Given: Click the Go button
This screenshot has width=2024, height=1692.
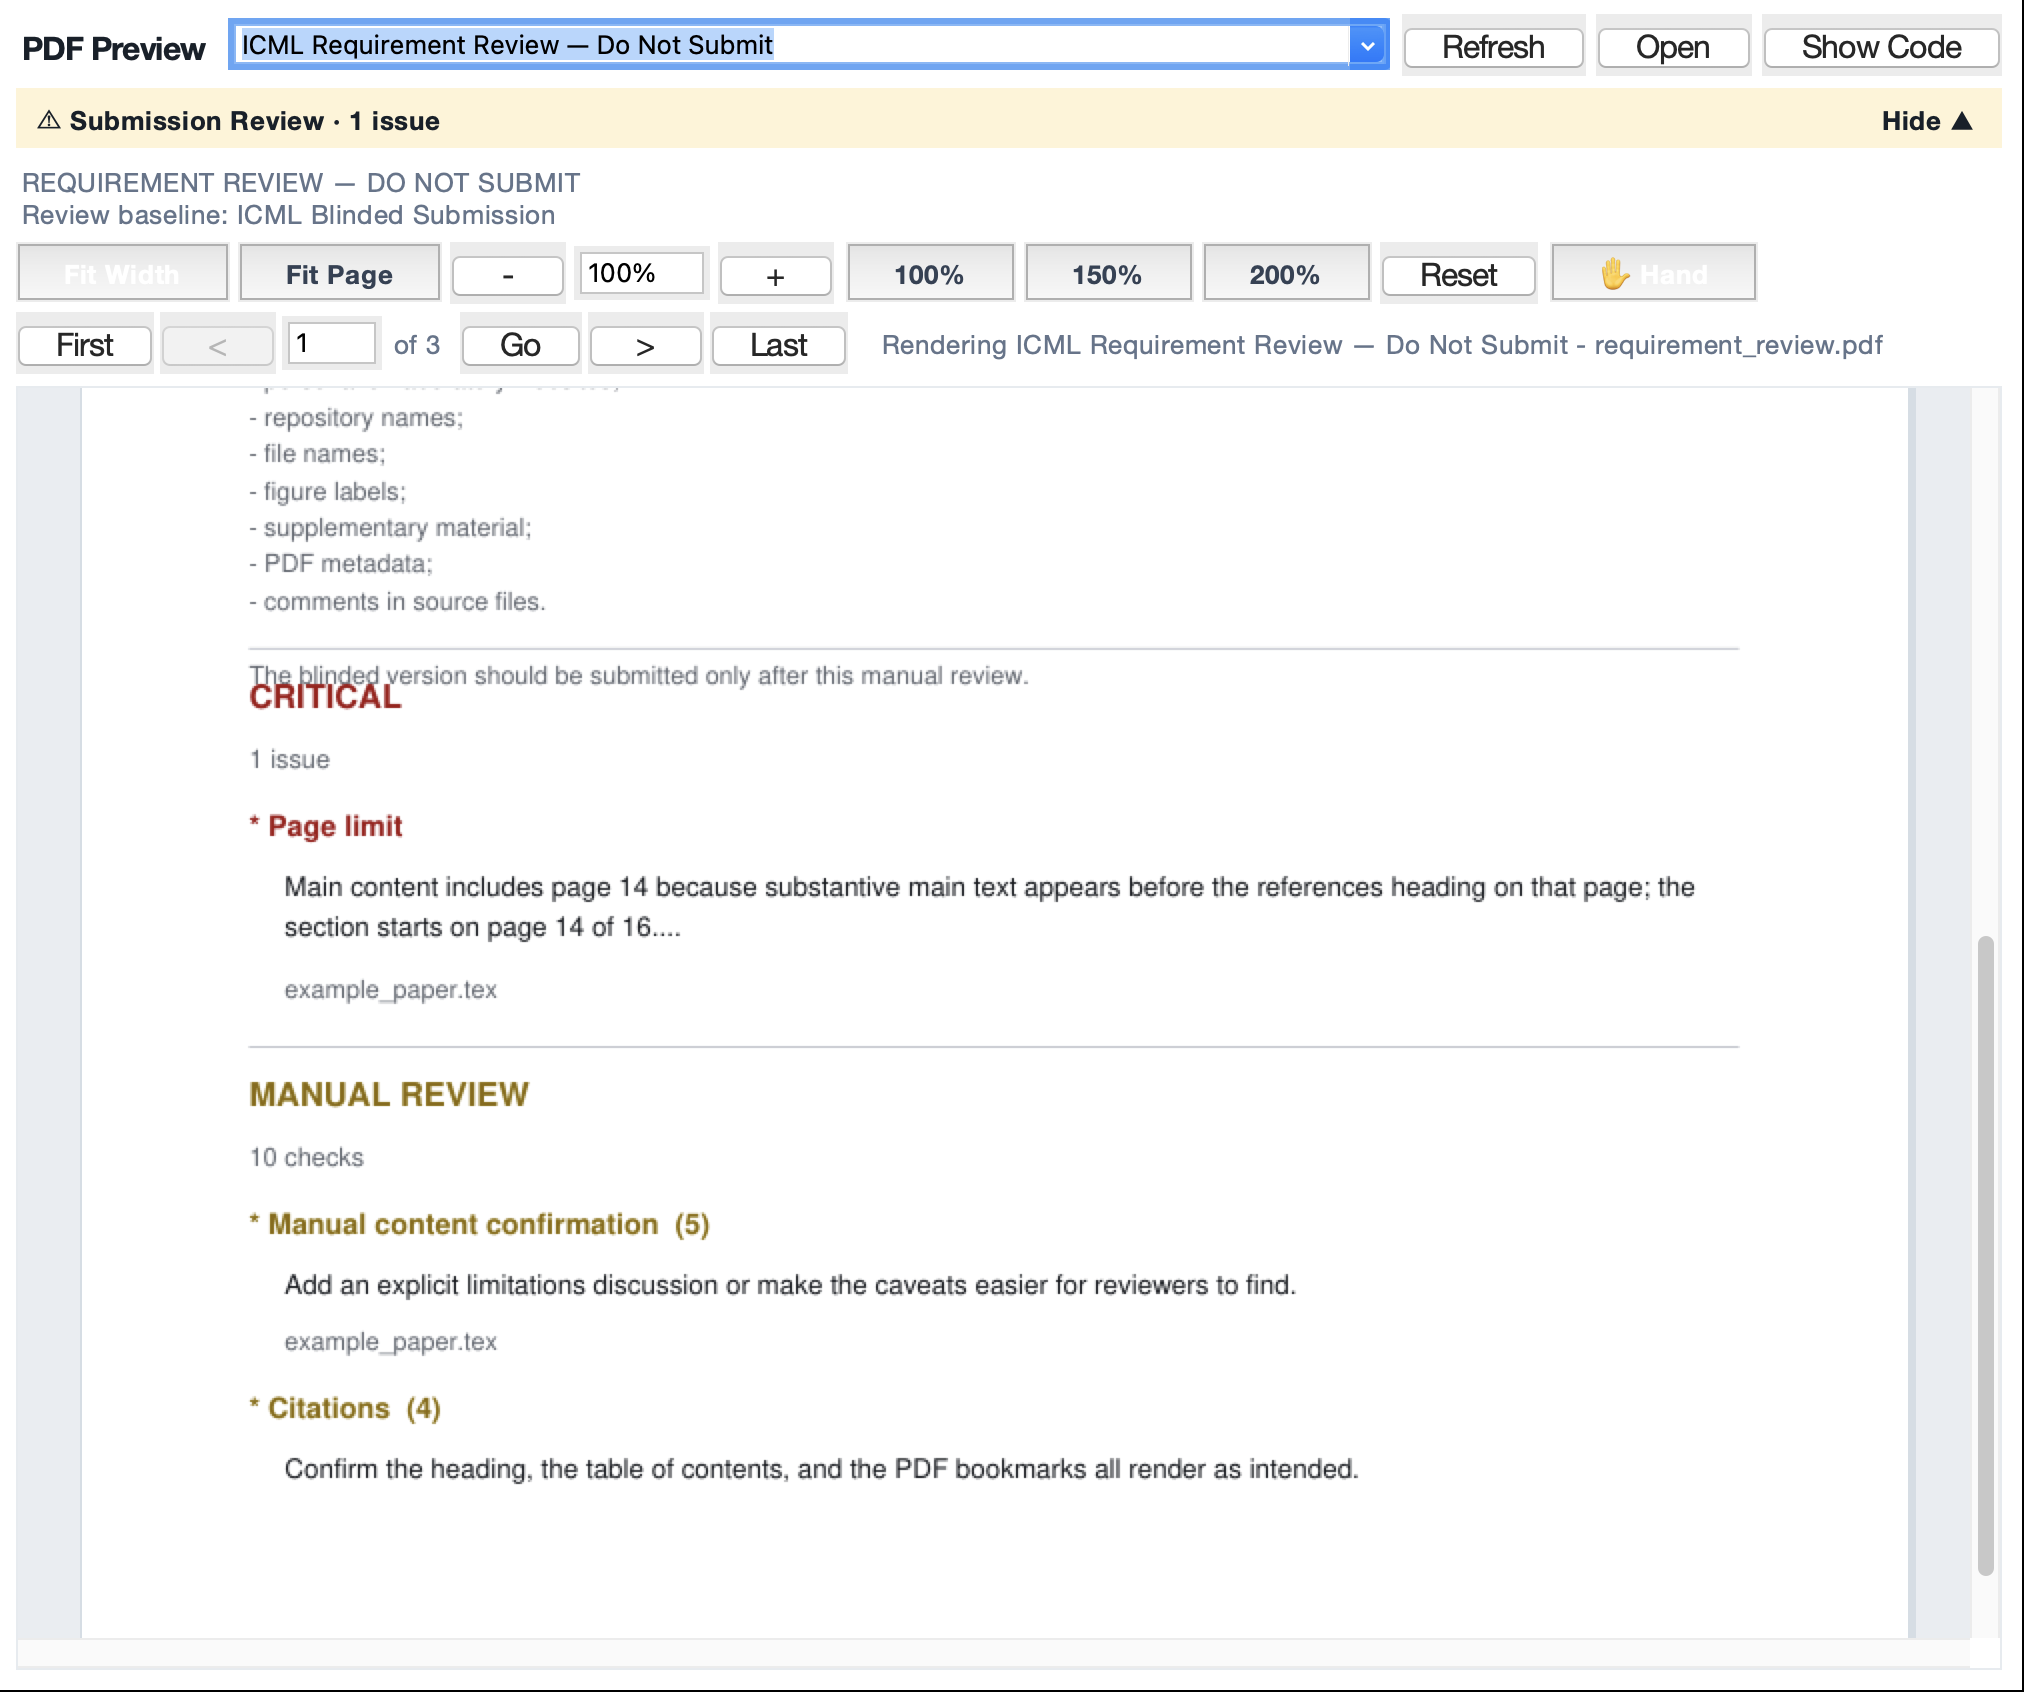Looking at the screenshot, I should coord(520,346).
